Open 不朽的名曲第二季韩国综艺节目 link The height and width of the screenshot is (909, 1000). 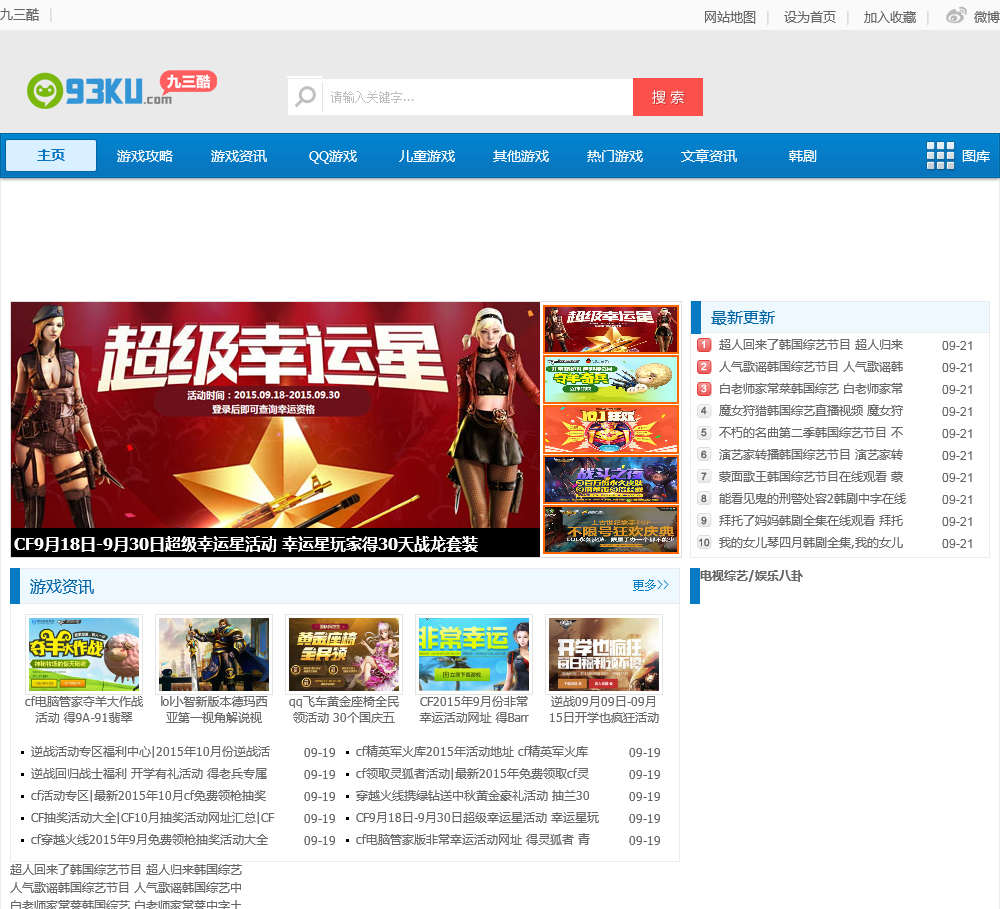click(811, 432)
